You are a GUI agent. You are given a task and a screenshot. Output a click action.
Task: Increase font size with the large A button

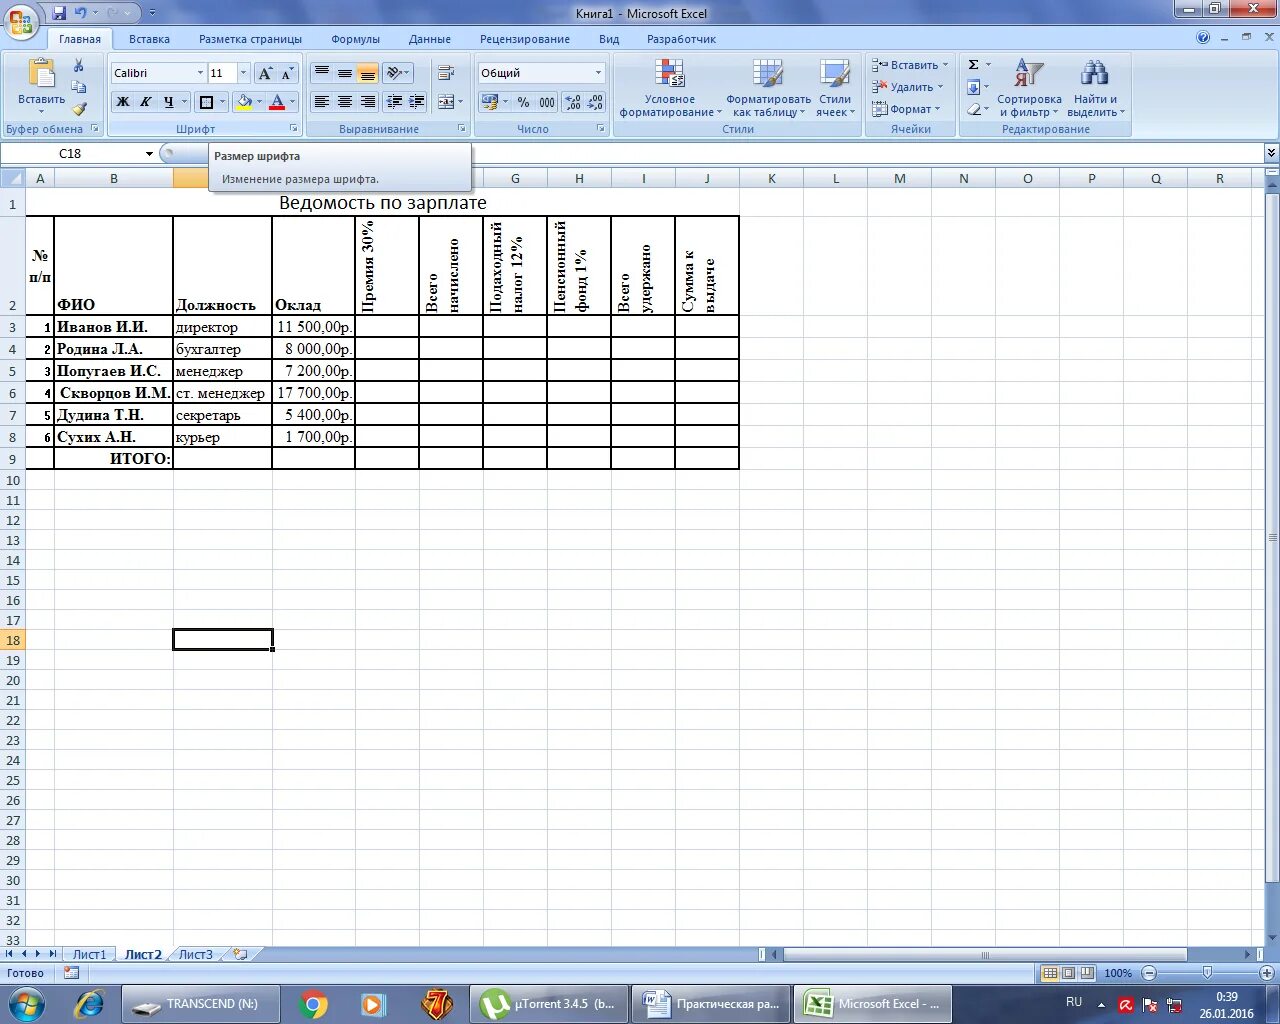265,73
